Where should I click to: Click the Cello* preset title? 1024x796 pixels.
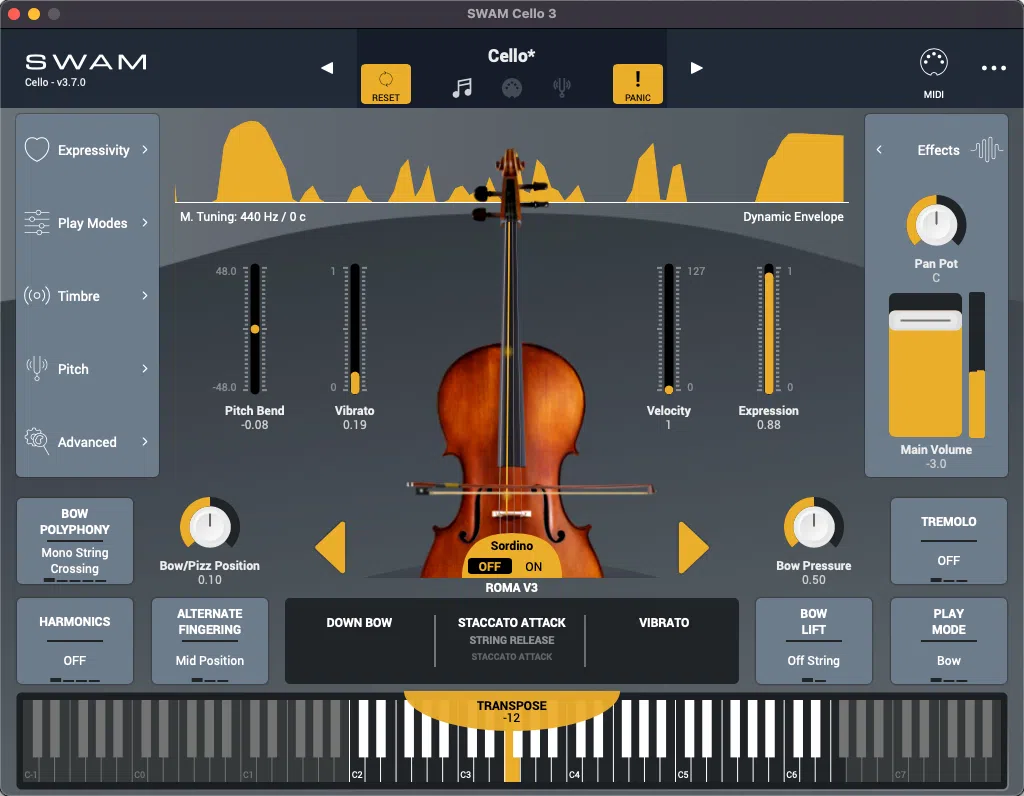click(512, 56)
